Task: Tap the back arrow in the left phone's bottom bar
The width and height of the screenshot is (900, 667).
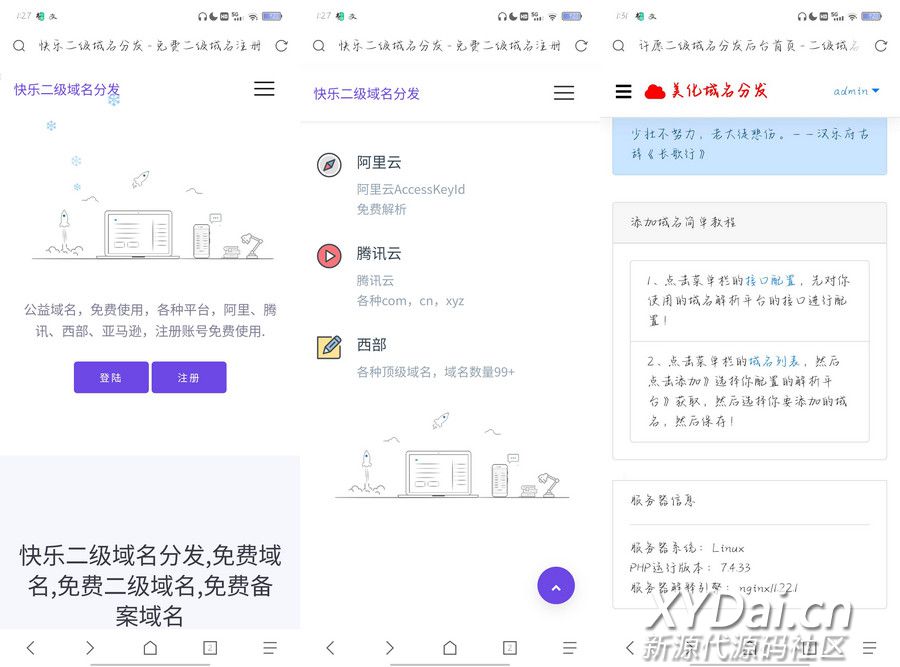Action: [30, 648]
